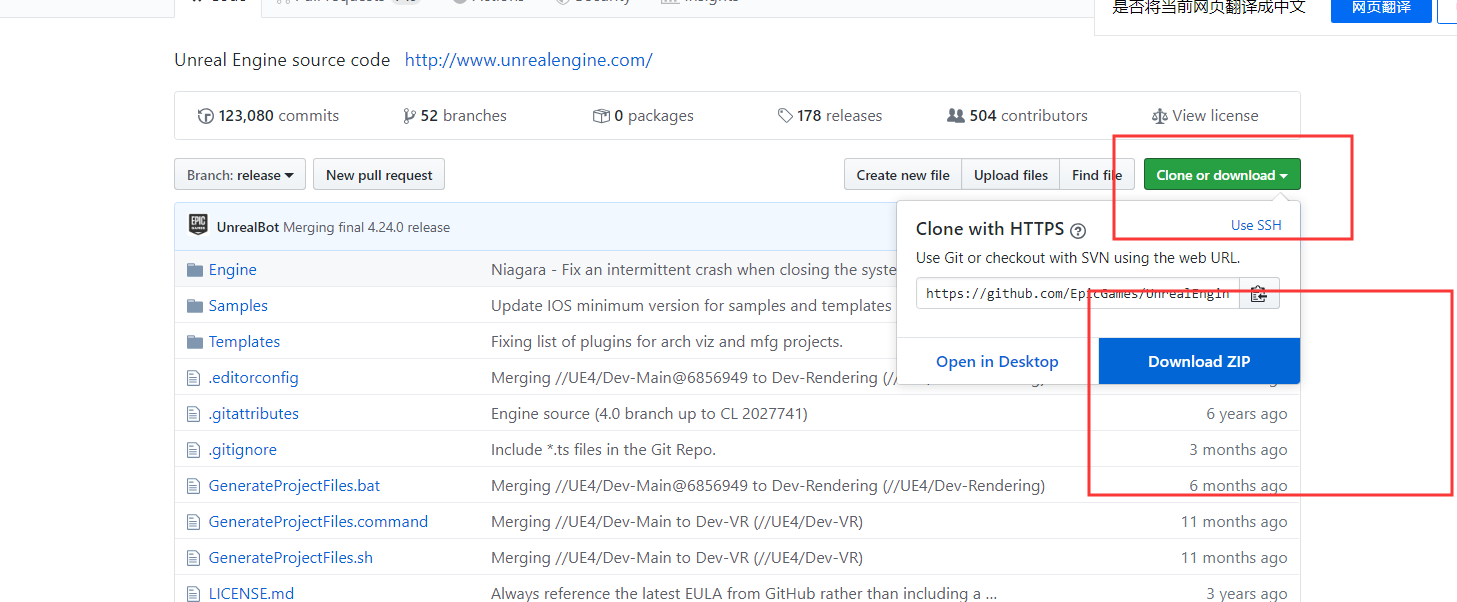Screen dimensions: 1457x602
Task: Click the Templates folder icon
Action: point(195,342)
